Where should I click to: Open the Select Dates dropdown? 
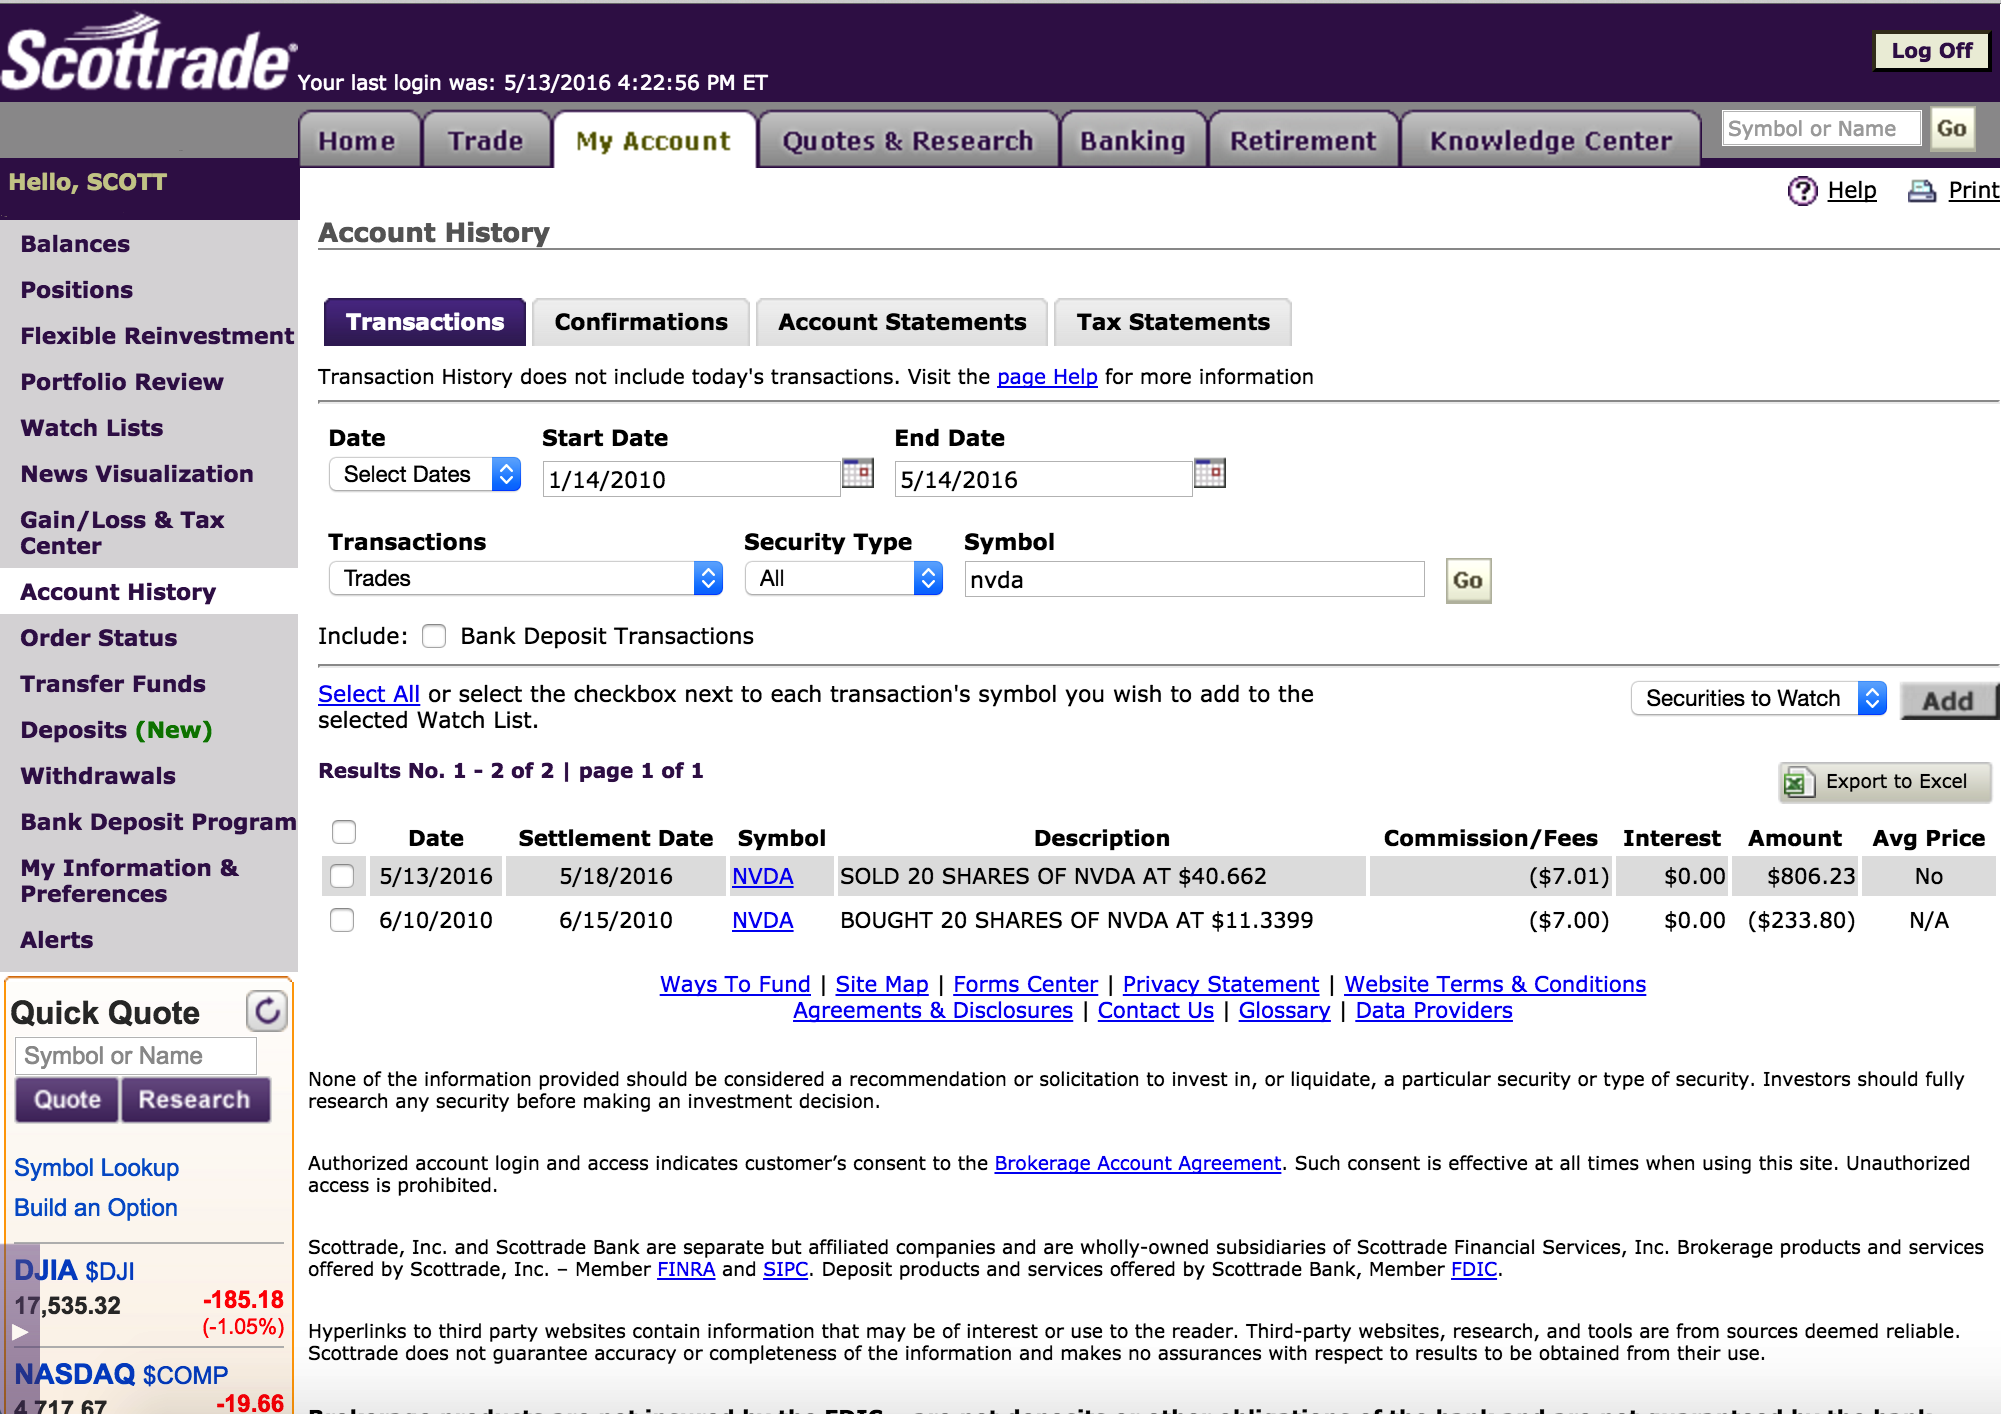425,474
